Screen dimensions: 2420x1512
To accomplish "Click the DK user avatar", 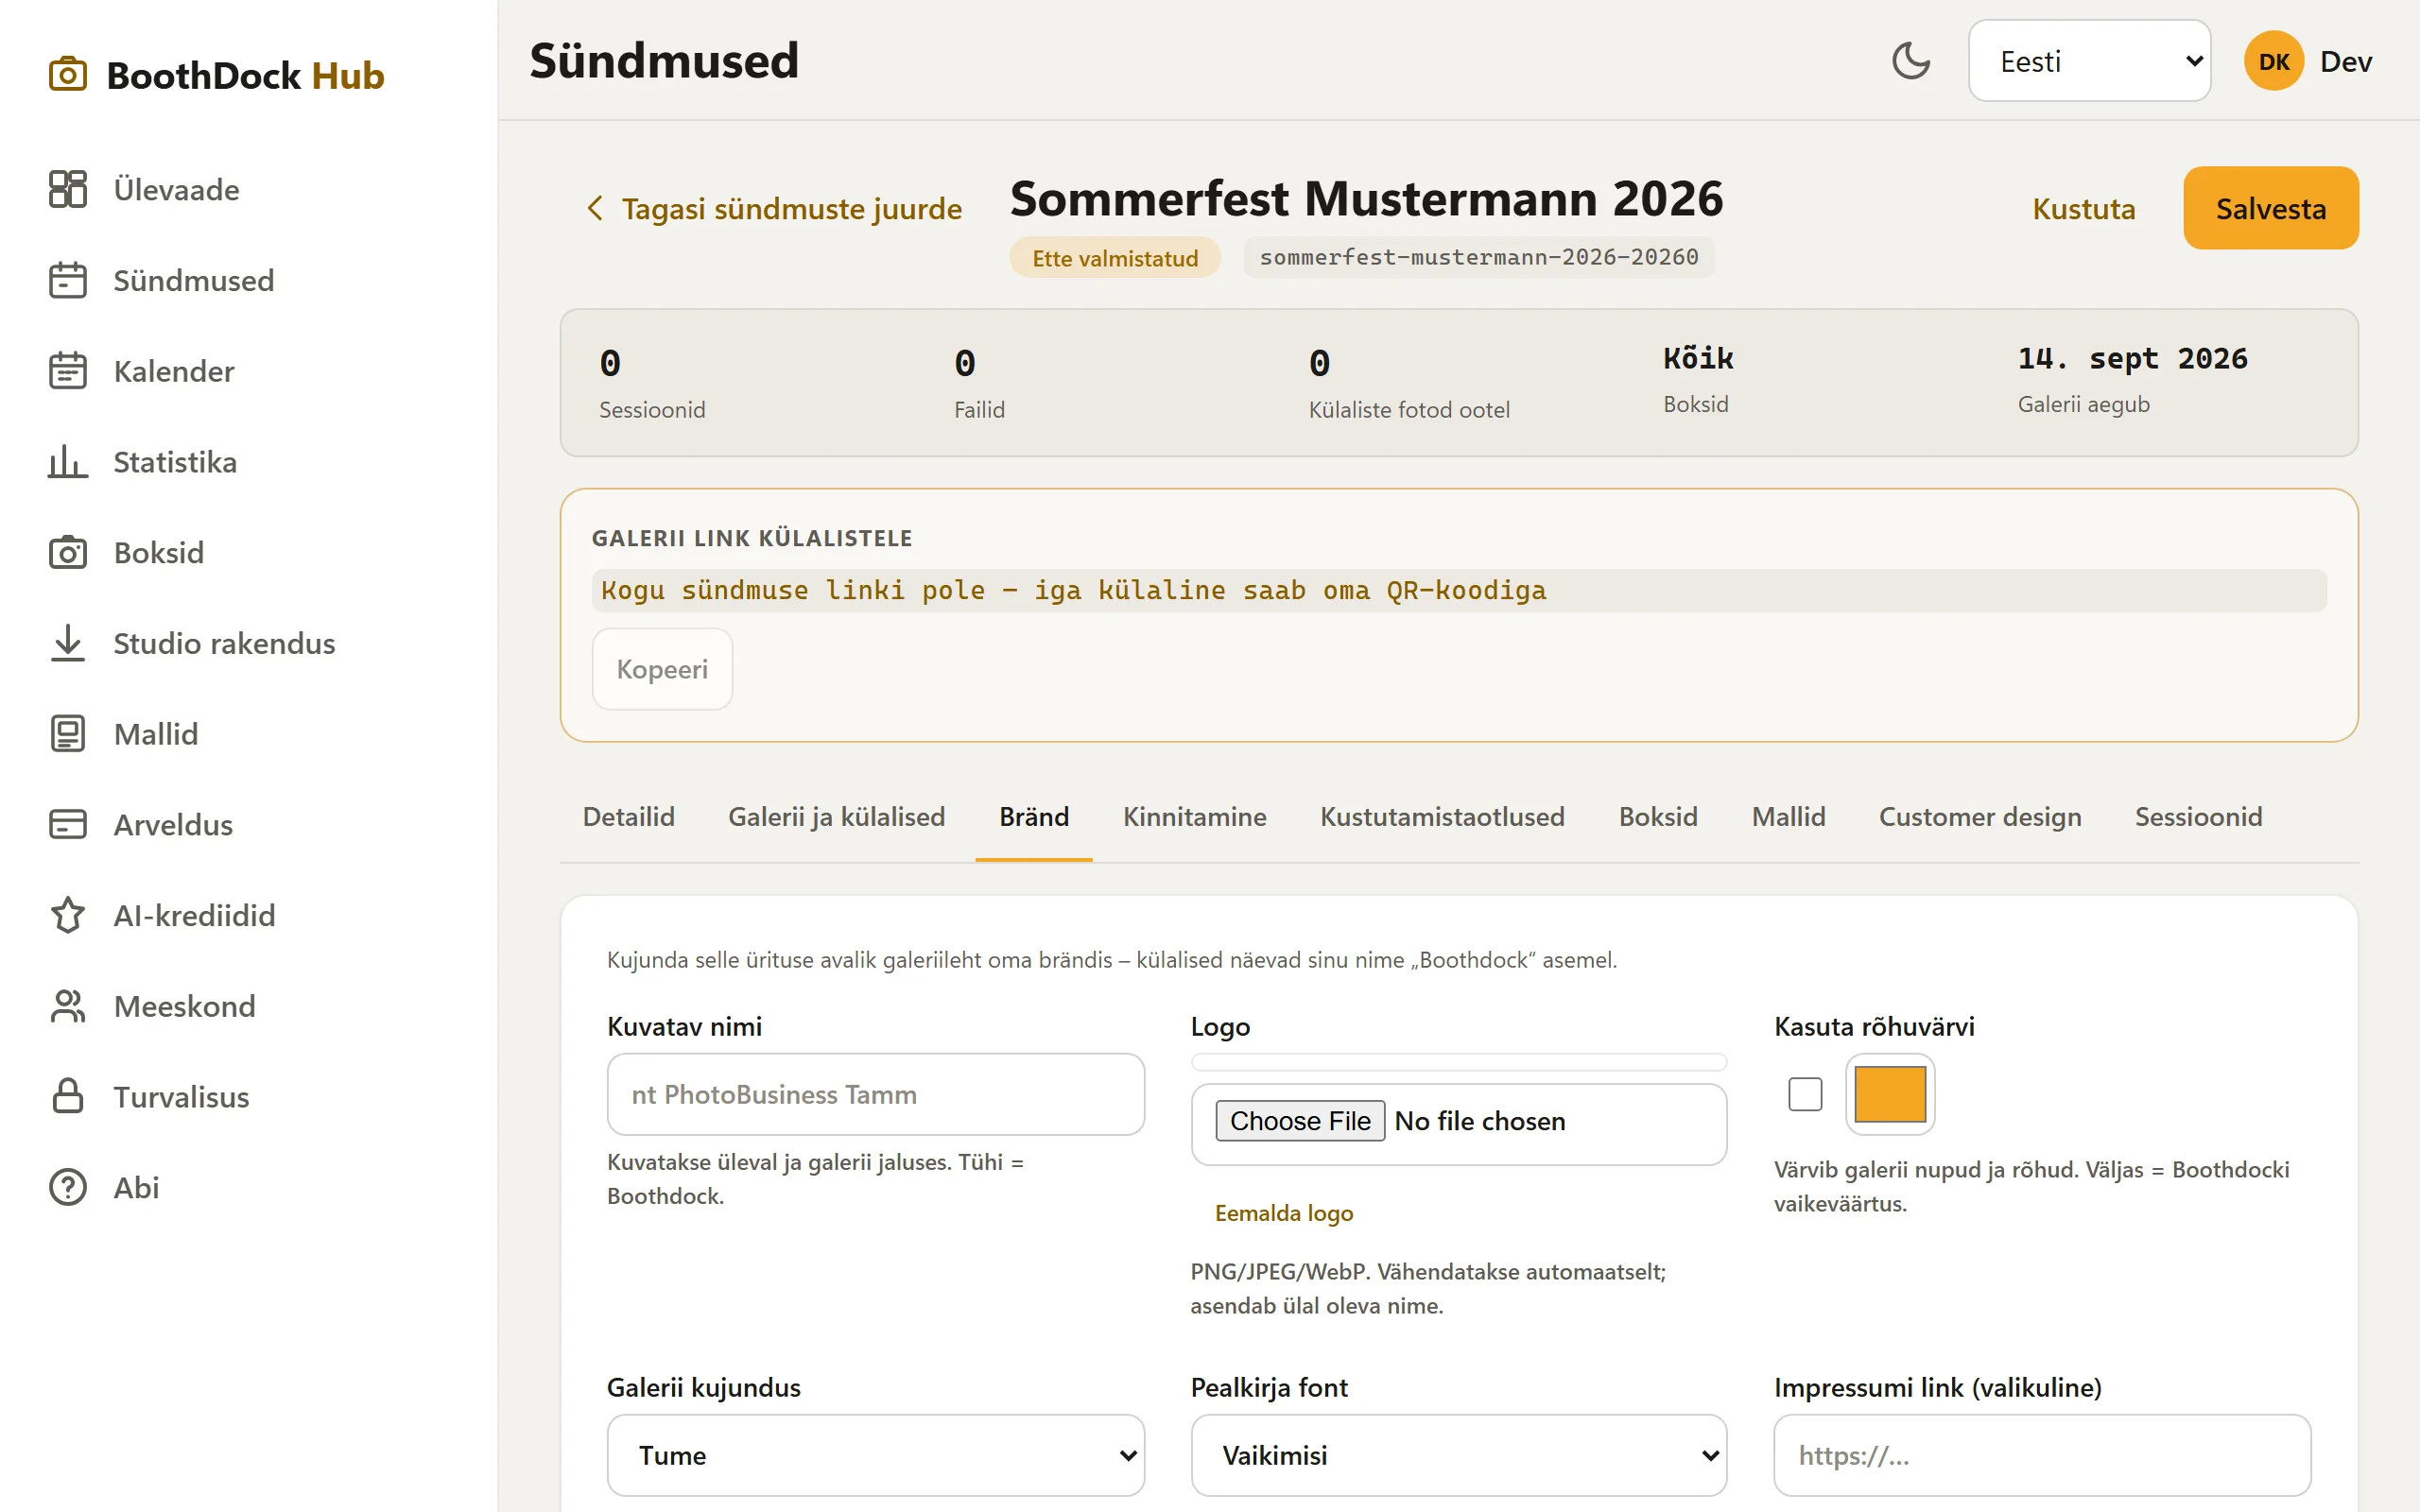I will [2274, 61].
